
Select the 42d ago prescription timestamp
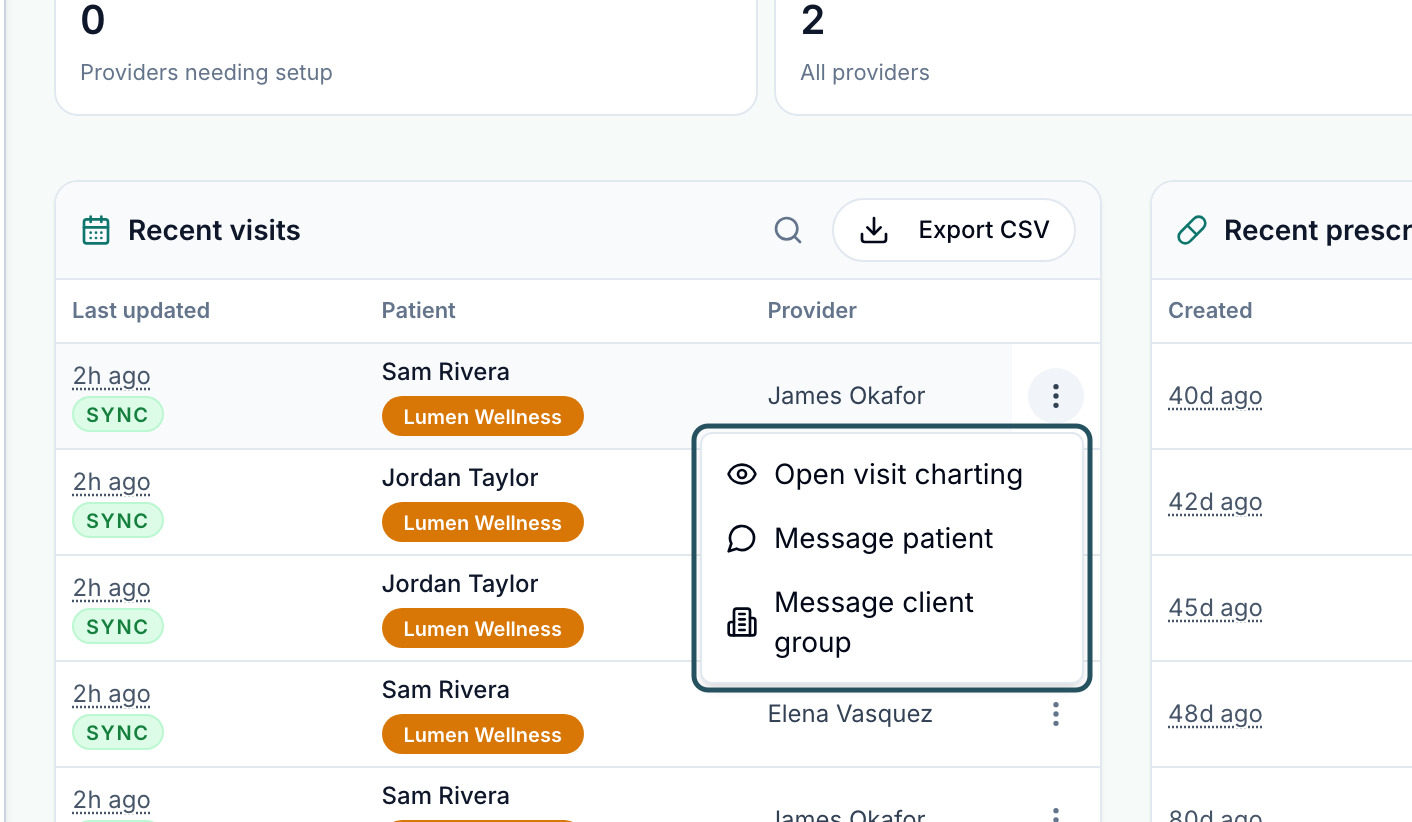1215,502
